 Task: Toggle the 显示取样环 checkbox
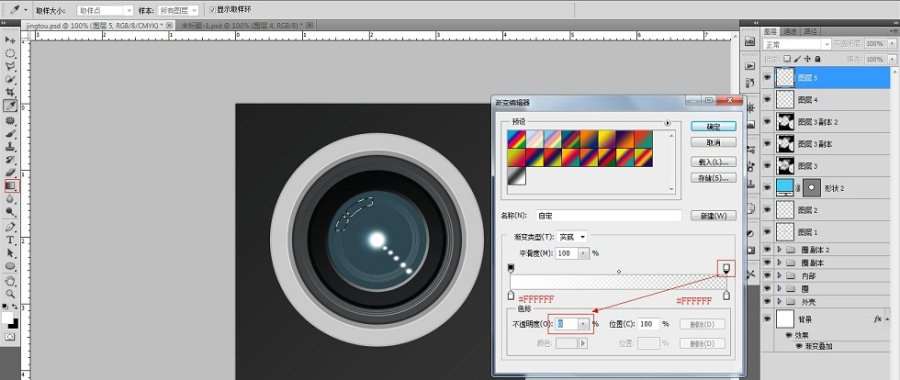click(x=212, y=10)
